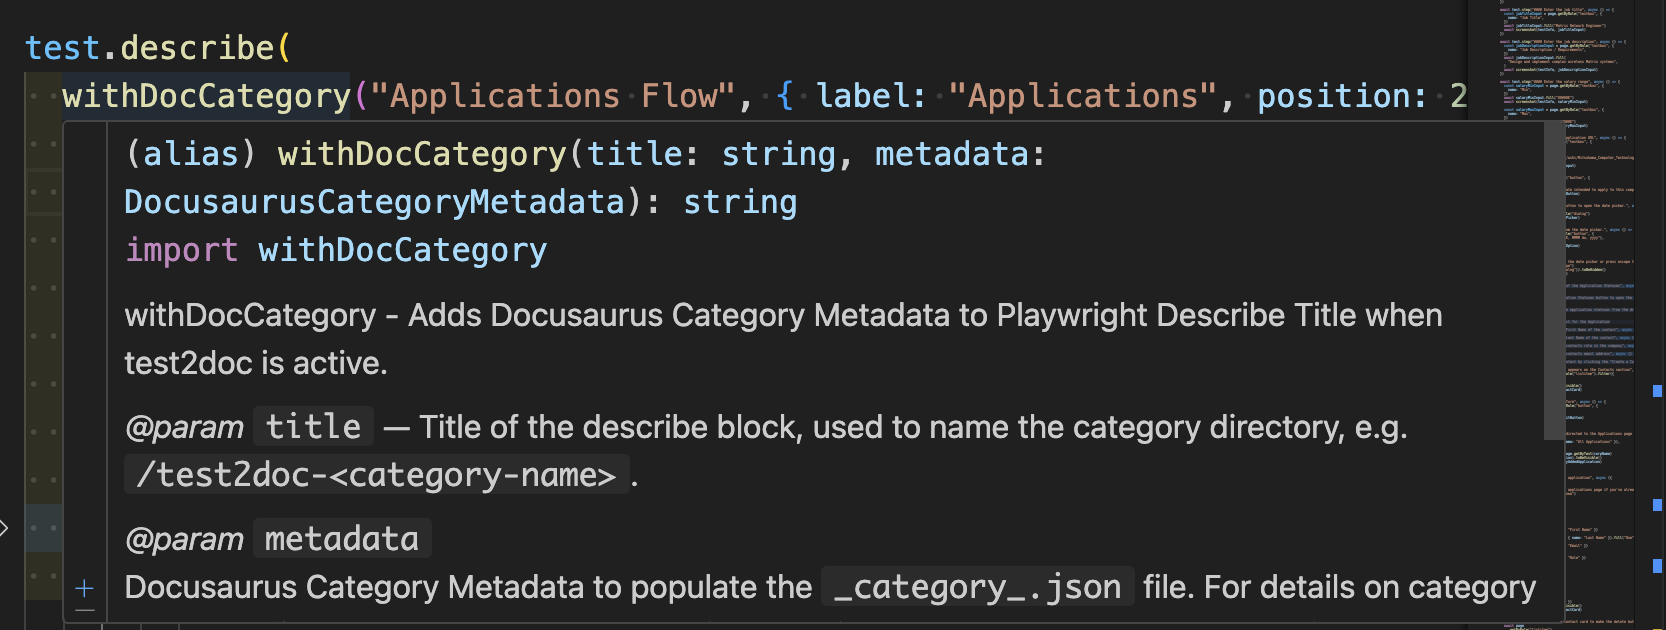
Task: Click the title parameter name in the tooltip
Action: click(312, 426)
